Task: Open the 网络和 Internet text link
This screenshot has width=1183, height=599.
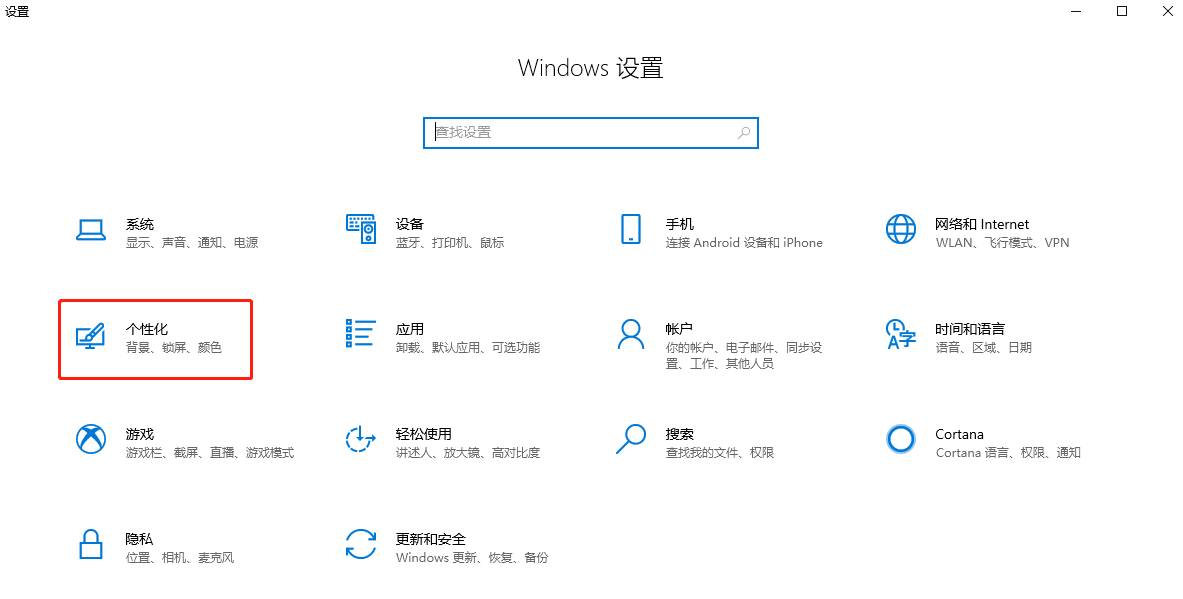Action: pos(981,224)
